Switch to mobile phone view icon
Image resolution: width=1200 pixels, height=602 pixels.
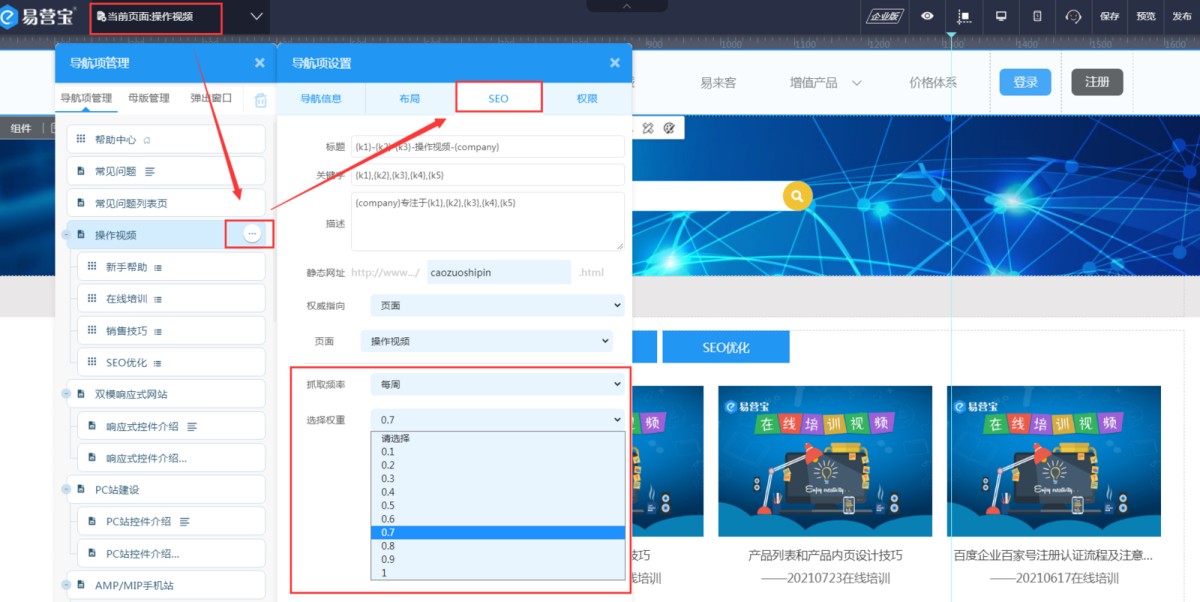pyautogui.click(x=1037, y=16)
